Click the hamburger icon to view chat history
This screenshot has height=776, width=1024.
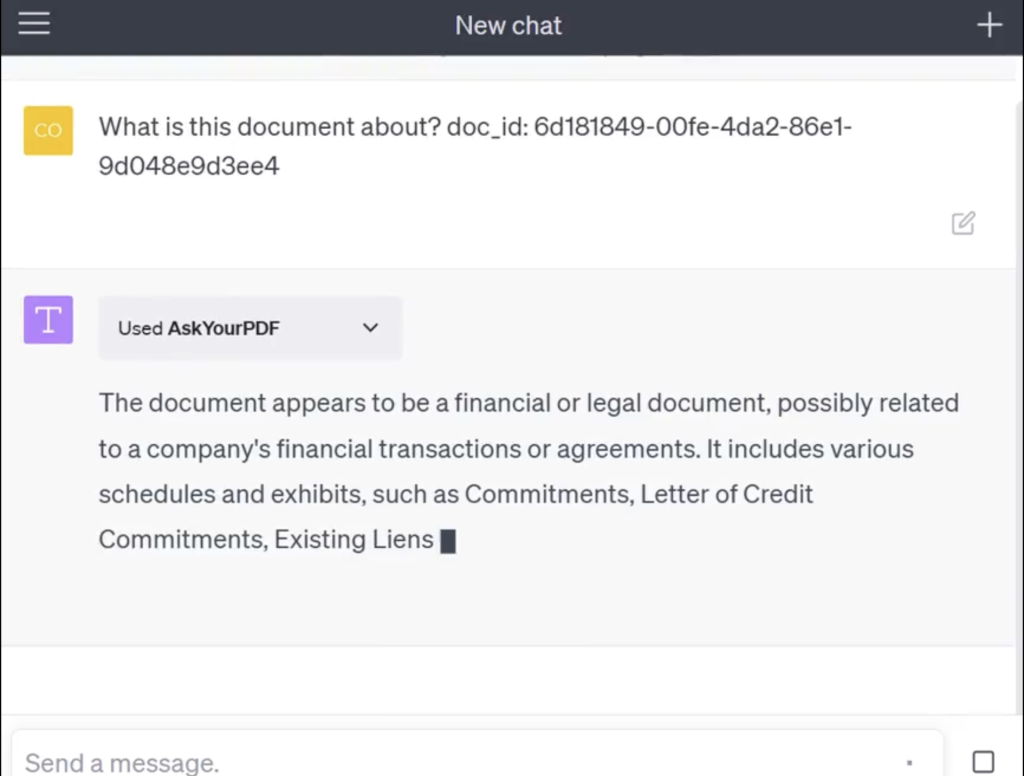coord(34,24)
